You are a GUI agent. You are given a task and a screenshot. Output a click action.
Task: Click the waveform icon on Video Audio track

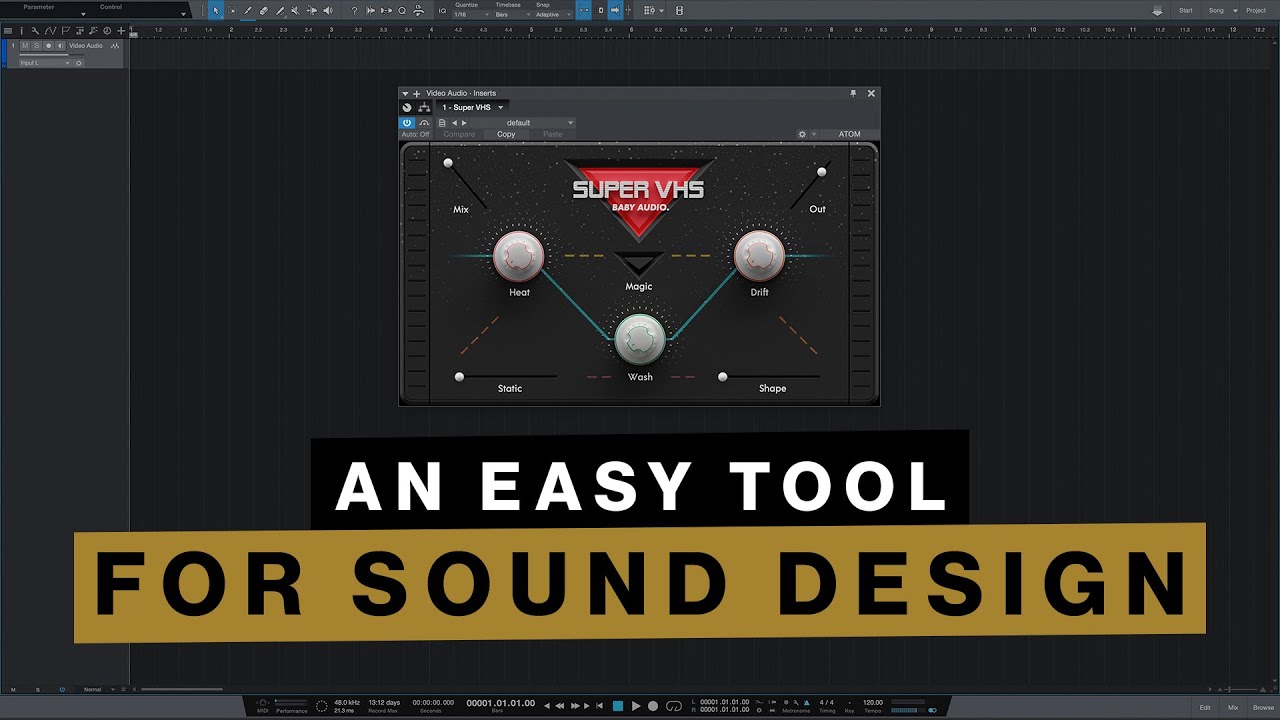(x=115, y=46)
